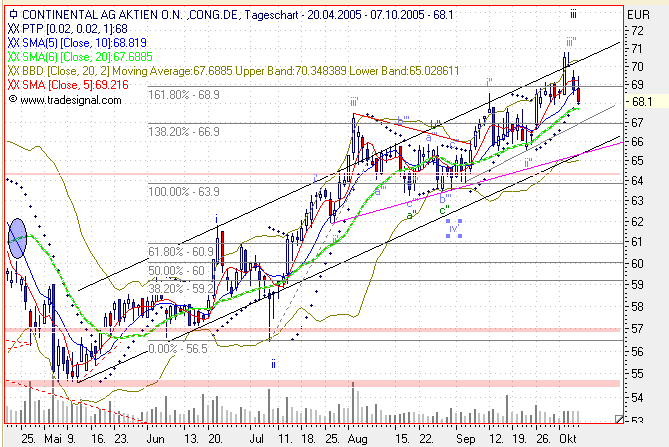Screen dimensions: 669x447
Task: Click the 62 price axis label
Action: (x=637, y=222)
